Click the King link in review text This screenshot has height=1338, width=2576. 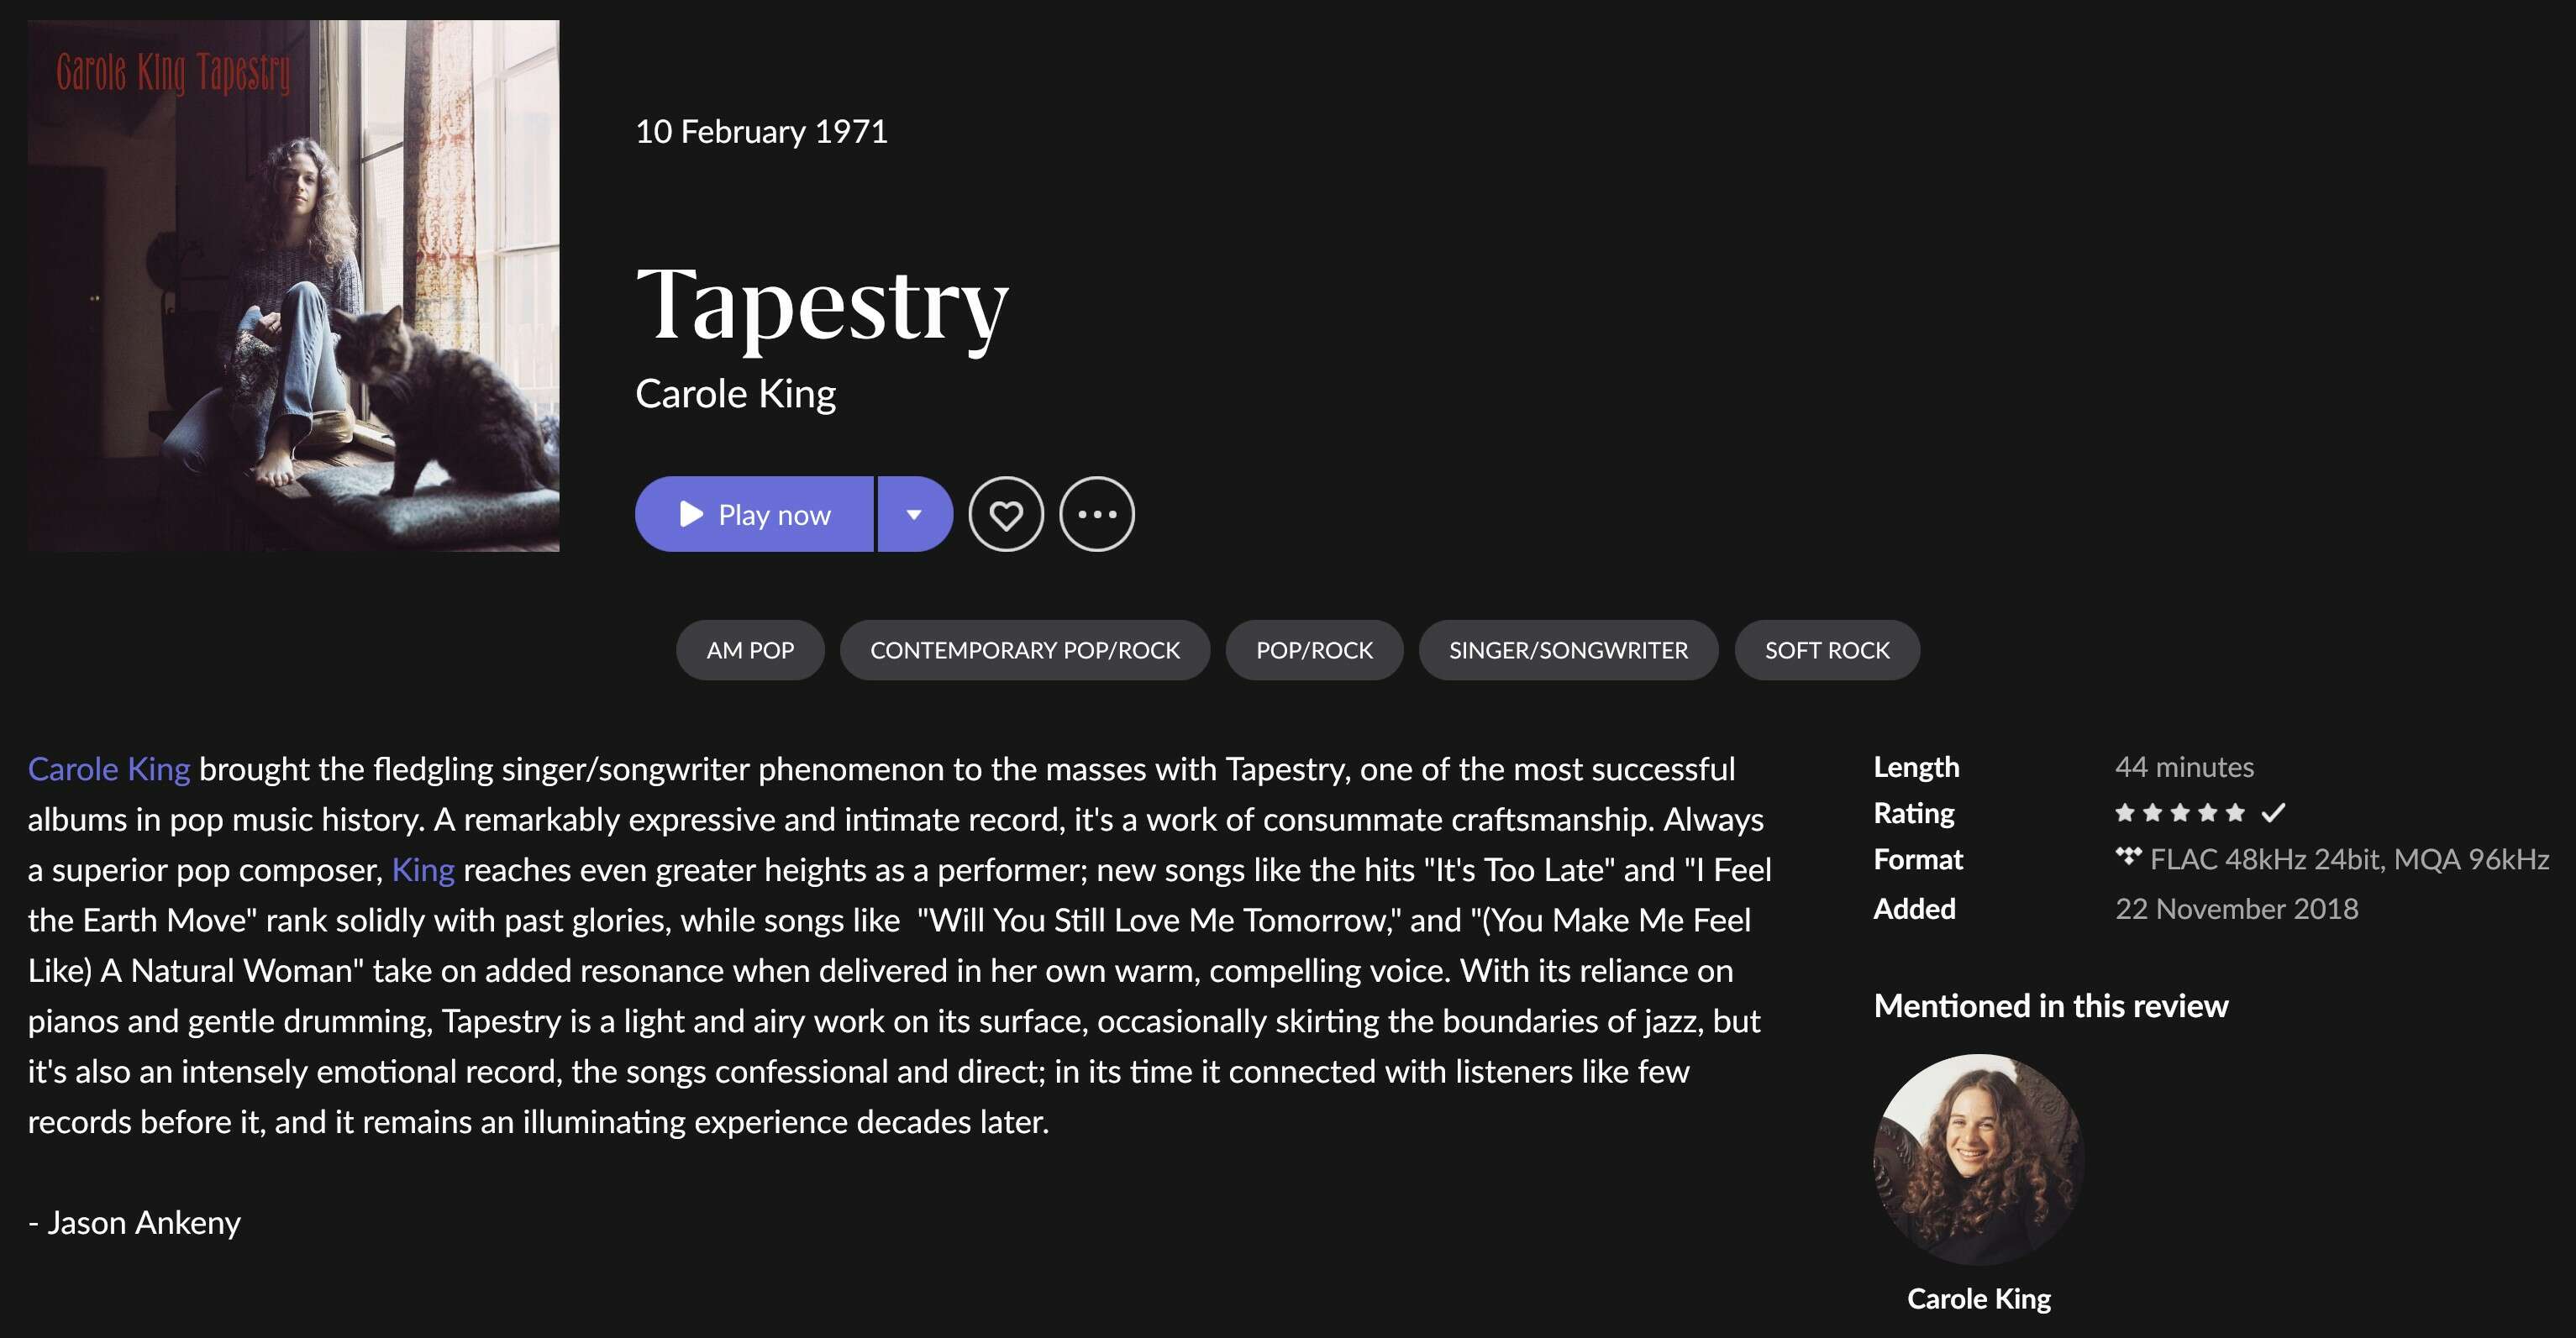[x=423, y=870]
